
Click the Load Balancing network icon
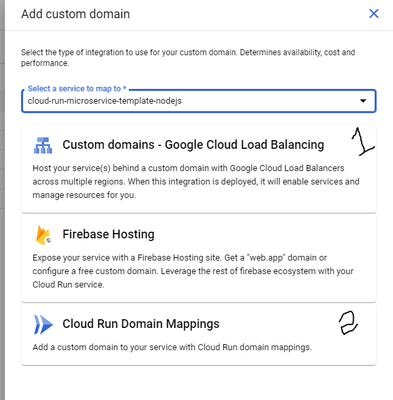(43, 145)
